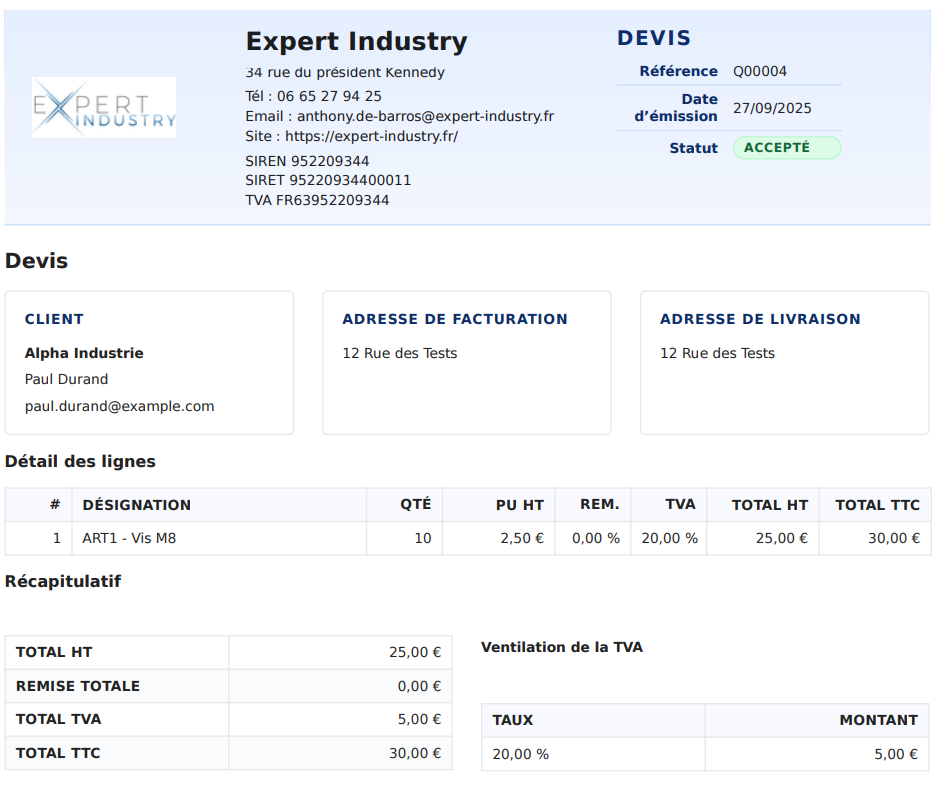This screenshot has width=945, height=795.
Task: Click the DÉSIGNATION column header
Action: [136, 505]
